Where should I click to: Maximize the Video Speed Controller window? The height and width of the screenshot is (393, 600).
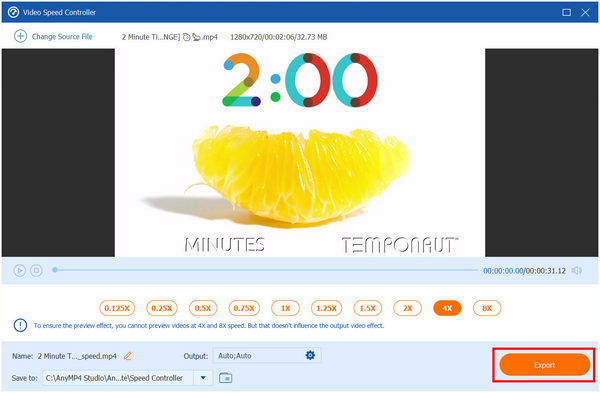click(566, 12)
